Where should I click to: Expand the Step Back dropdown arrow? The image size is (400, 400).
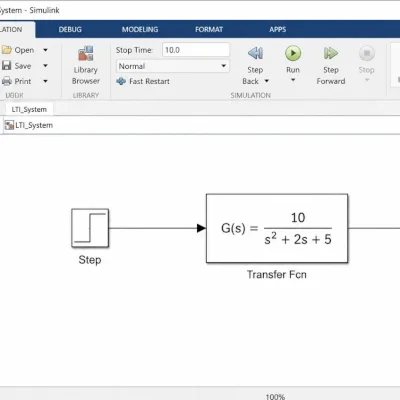pos(267,81)
